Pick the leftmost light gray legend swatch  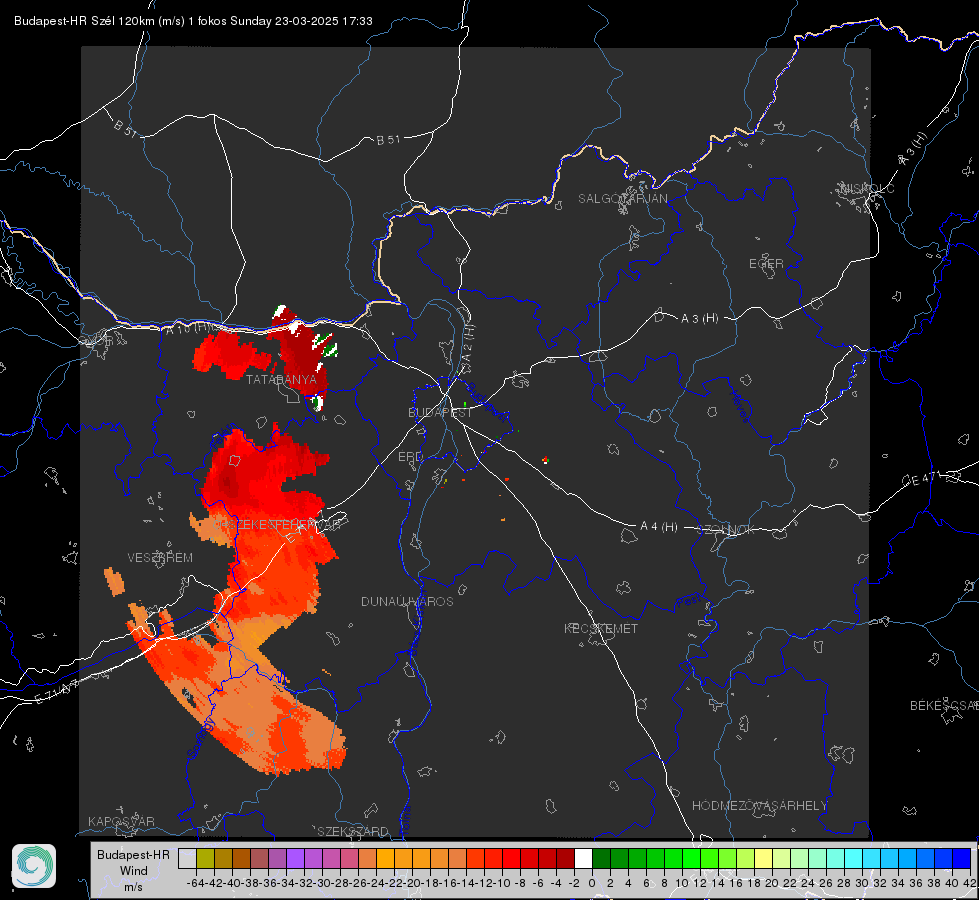click(187, 859)
